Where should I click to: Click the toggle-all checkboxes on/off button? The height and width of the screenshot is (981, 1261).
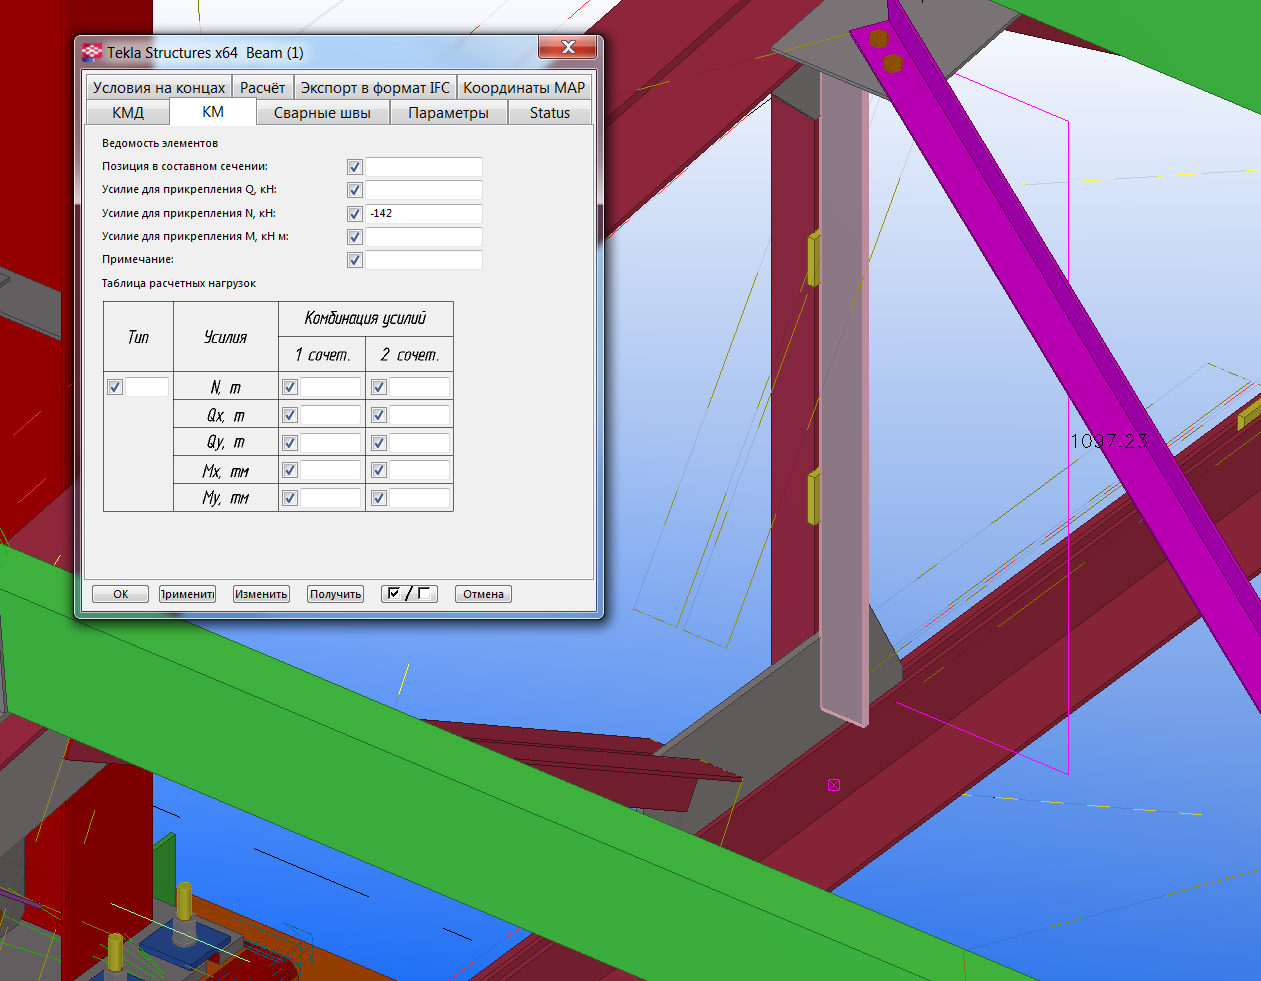pyautogui.click(x=409, y=594)
